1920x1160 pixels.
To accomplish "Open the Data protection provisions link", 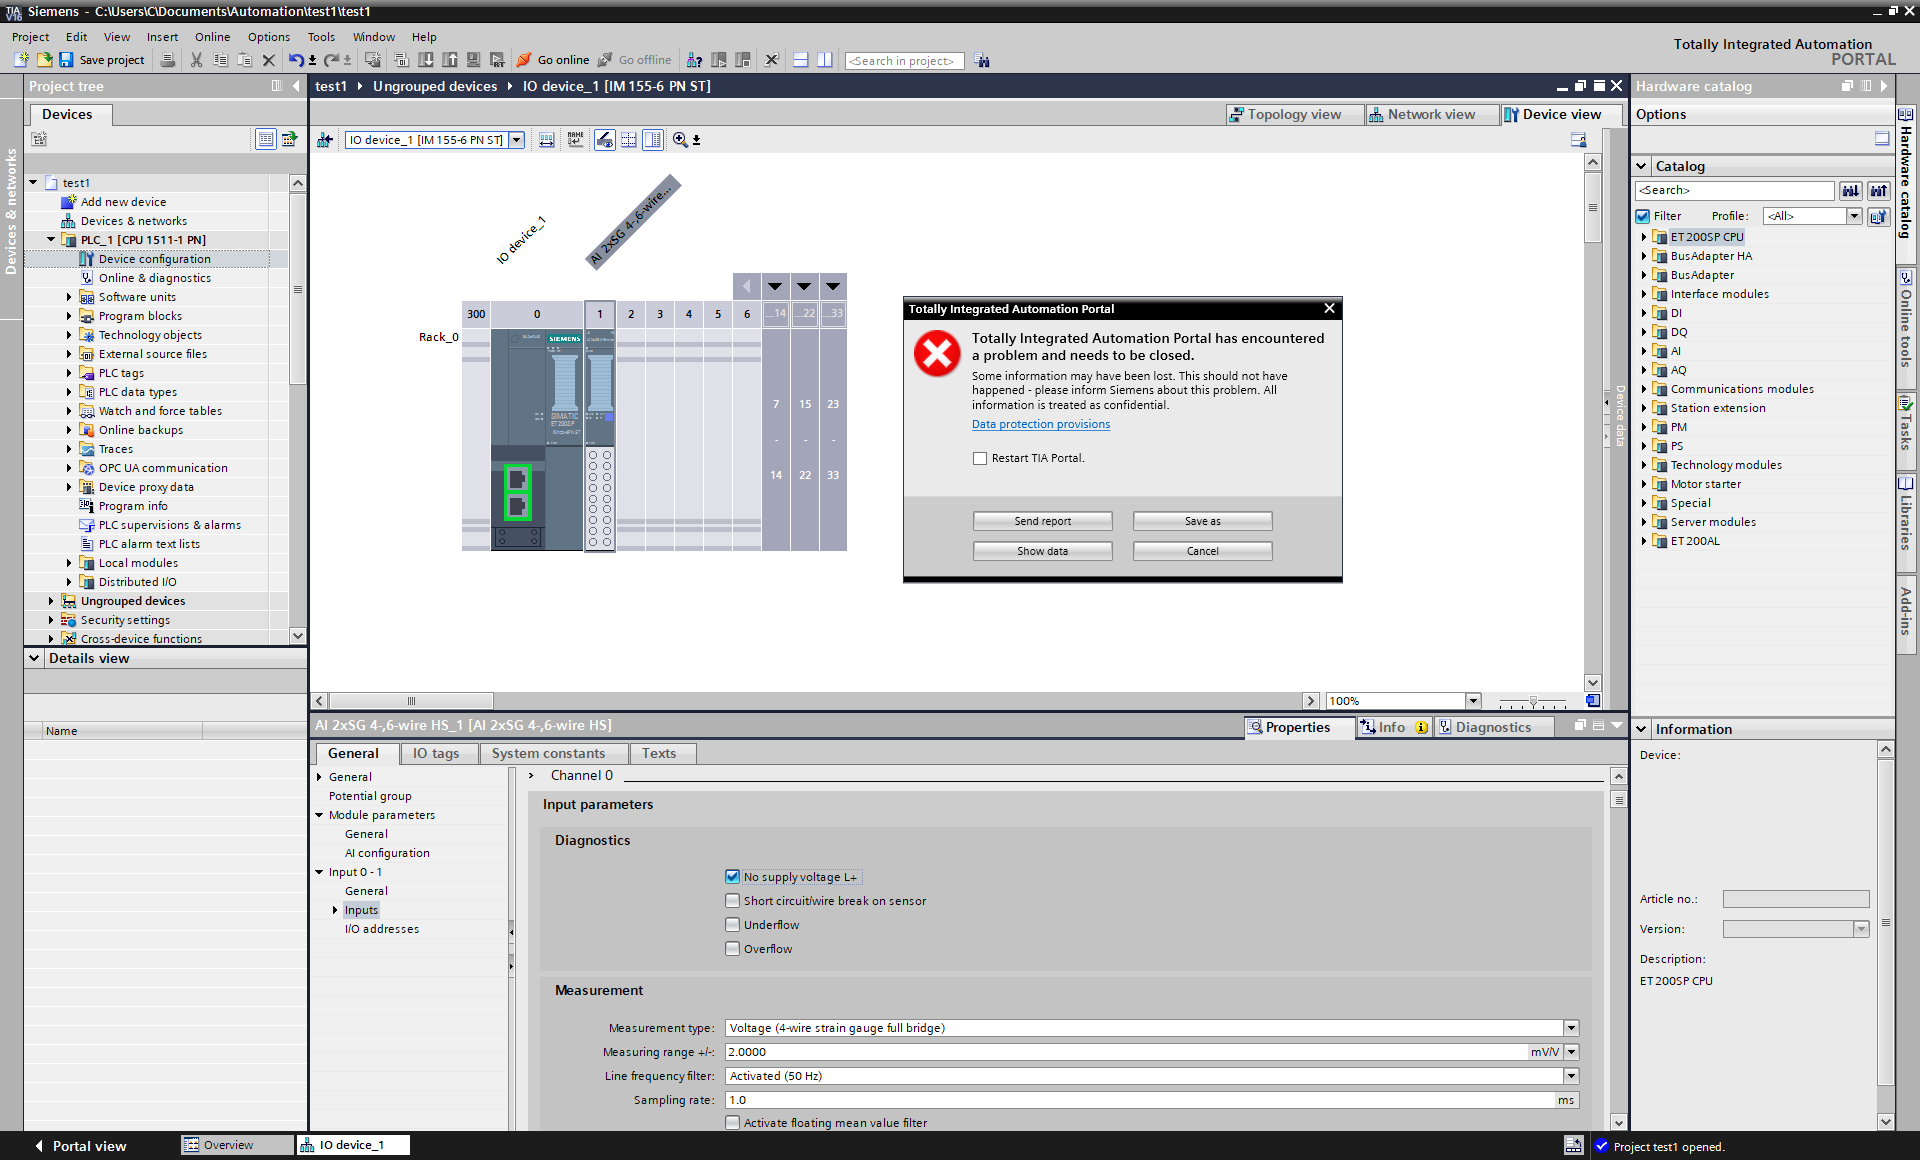I will [x=1040, y=424].
